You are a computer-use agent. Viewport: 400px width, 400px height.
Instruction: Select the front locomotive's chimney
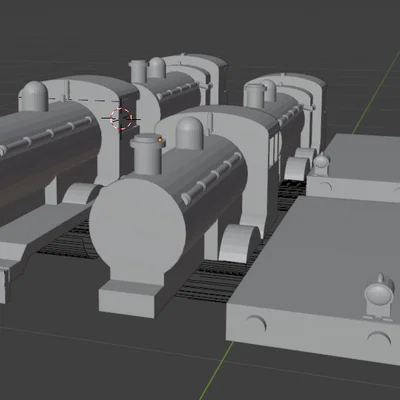147,154
